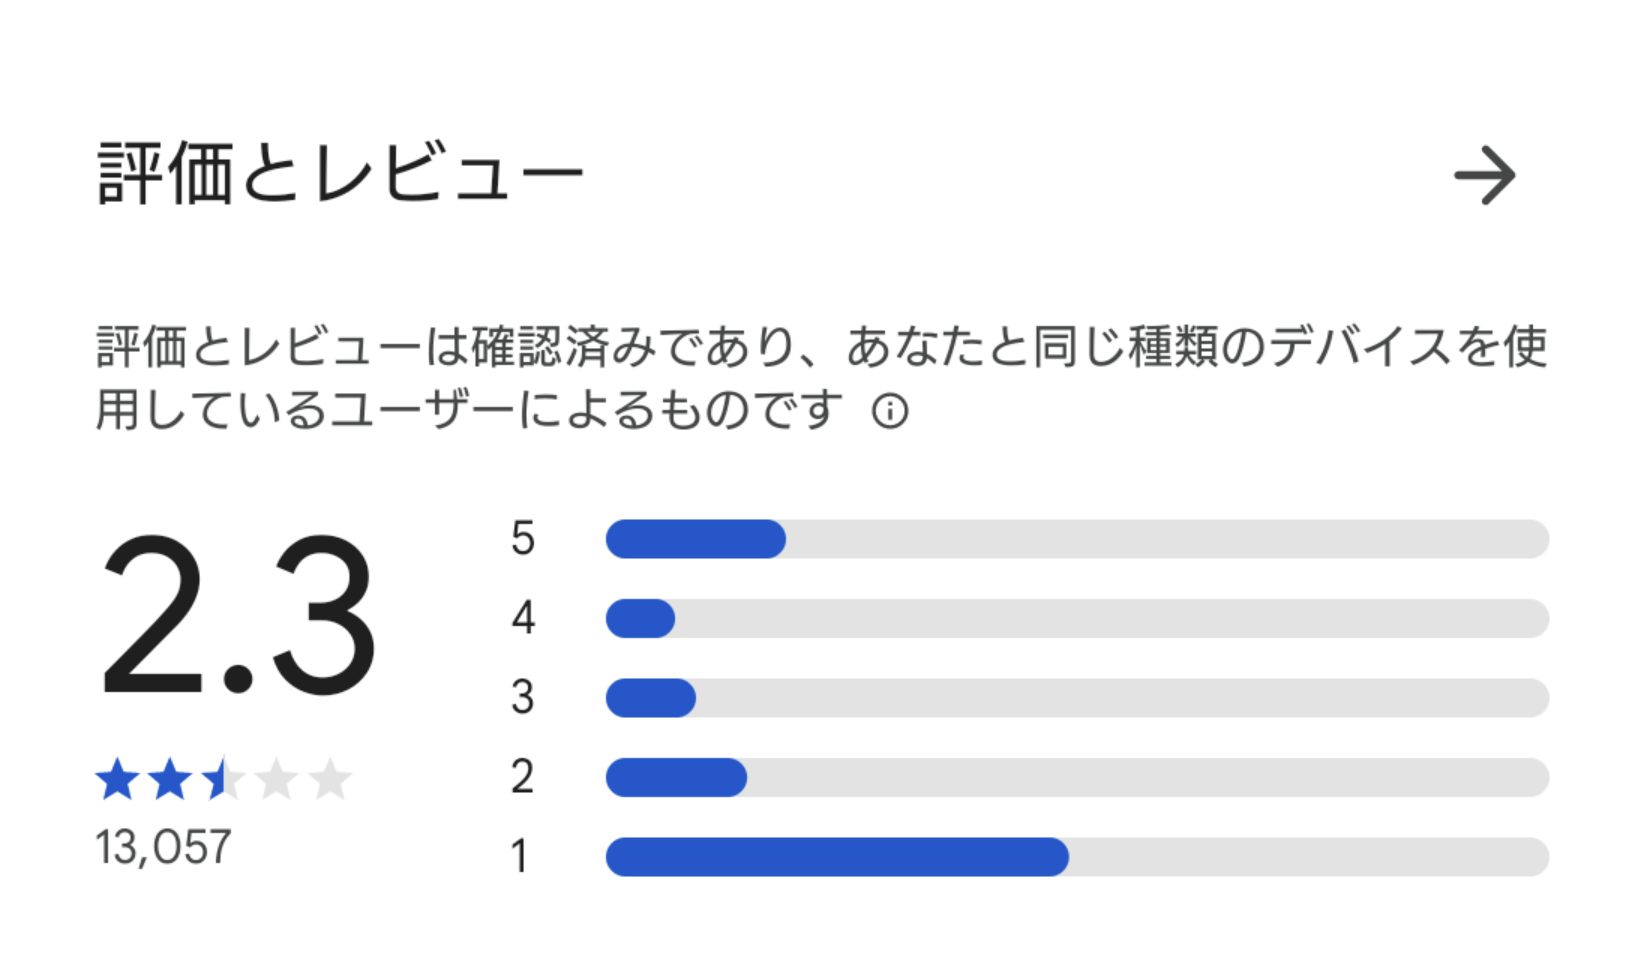Tap the number 4 bar label
Image resolution: width=1644 pixels, height=975 pixels.
[x=522, y=618]
